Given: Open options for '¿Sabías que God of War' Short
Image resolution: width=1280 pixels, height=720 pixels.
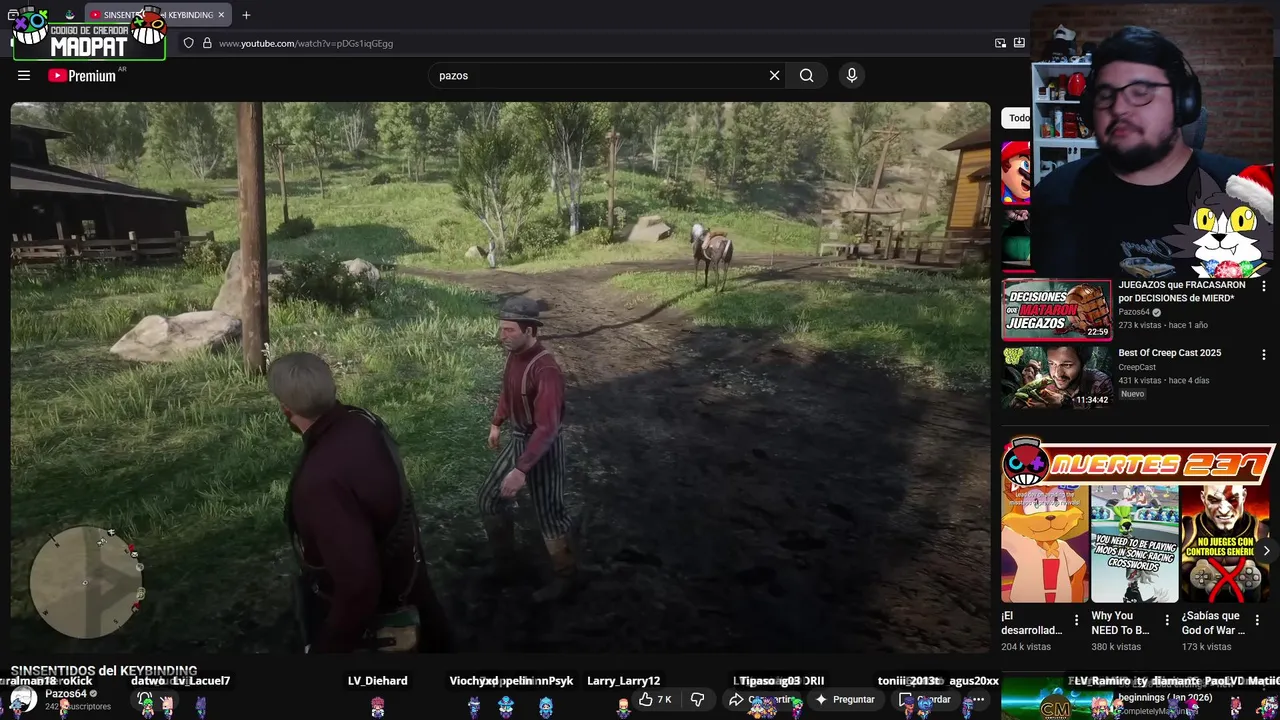Looking at the screenshot, I should click(1257, 620).
